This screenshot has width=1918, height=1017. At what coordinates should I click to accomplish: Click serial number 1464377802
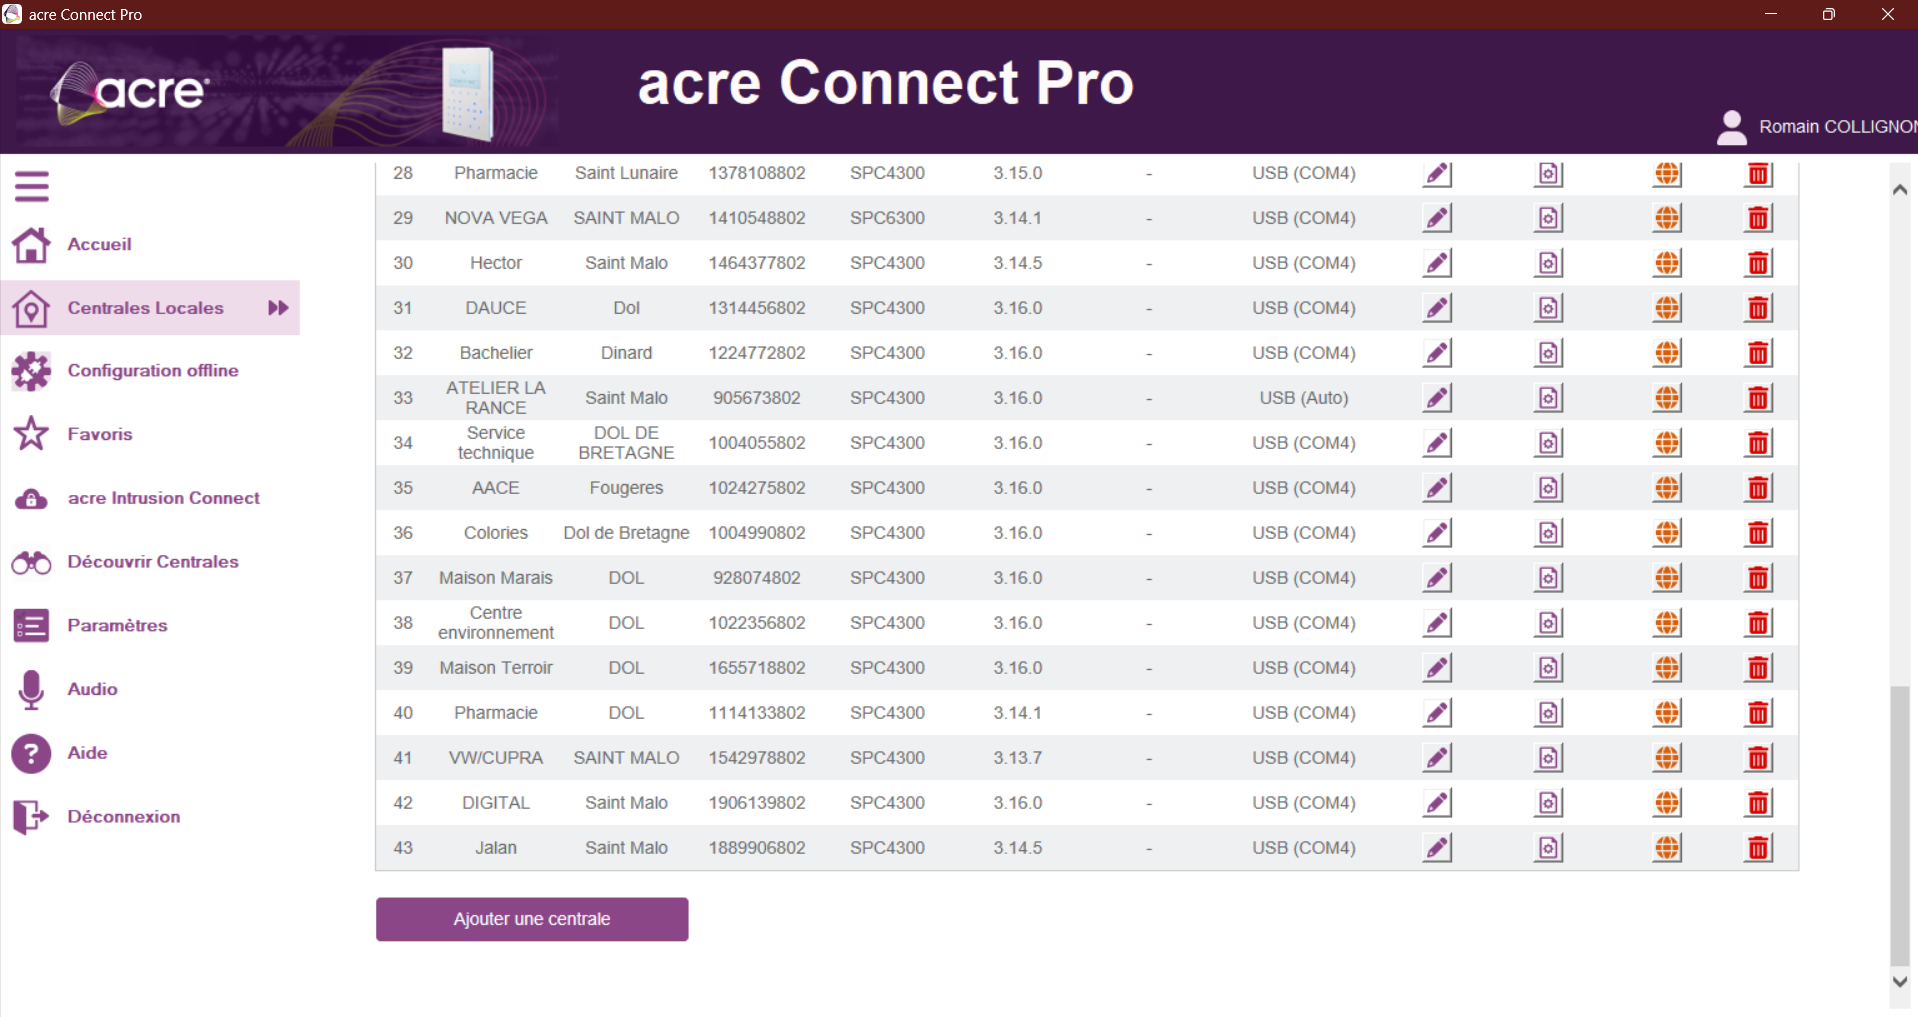click(757, 263)
